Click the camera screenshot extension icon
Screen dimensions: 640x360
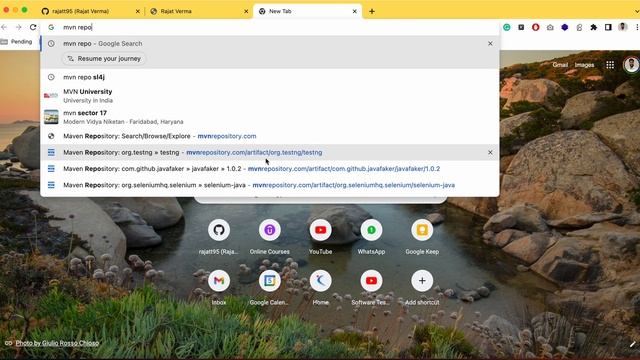tap(550, 27)
